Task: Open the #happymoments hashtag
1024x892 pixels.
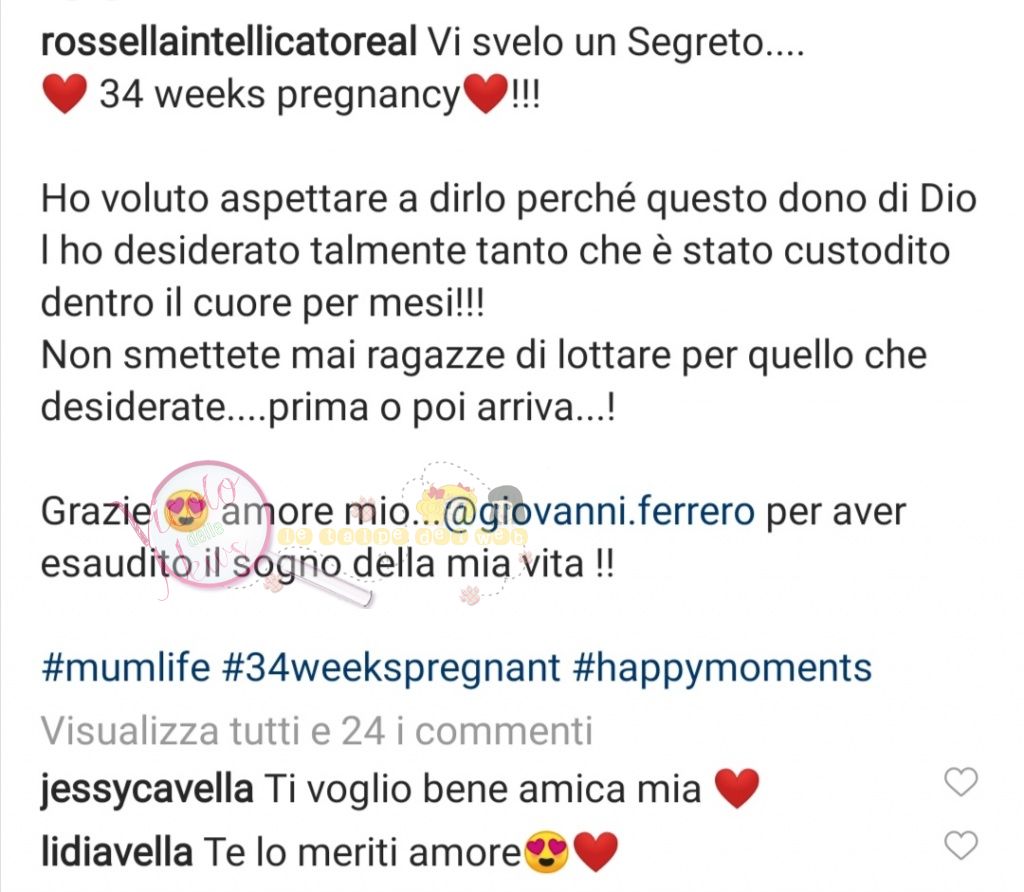Action: pyautogui.click(x=722, y=669)
